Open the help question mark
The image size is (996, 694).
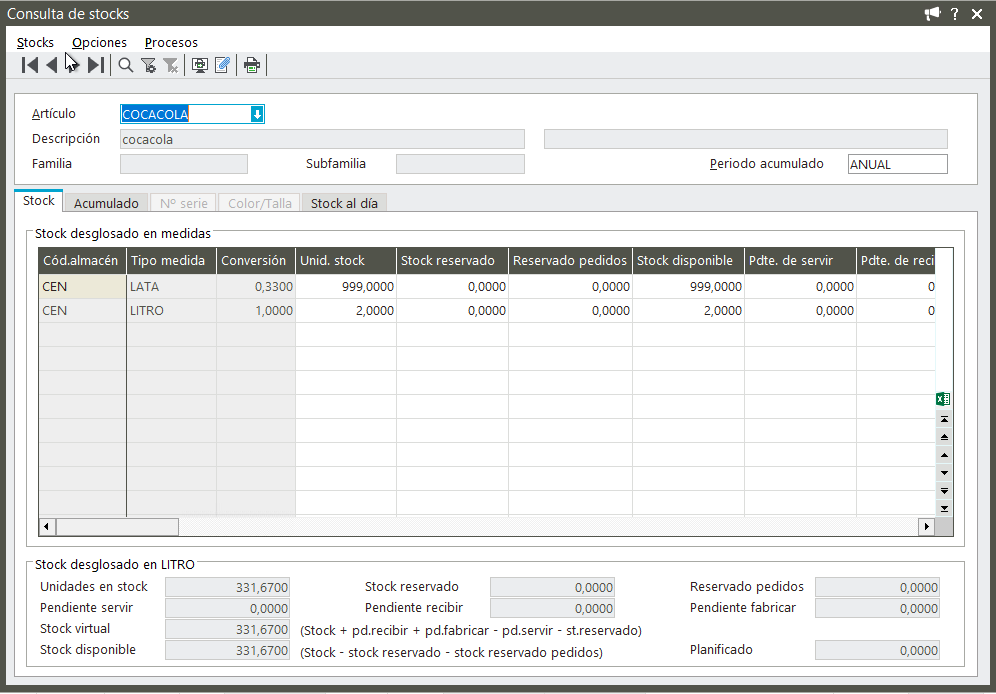(955, 14)
